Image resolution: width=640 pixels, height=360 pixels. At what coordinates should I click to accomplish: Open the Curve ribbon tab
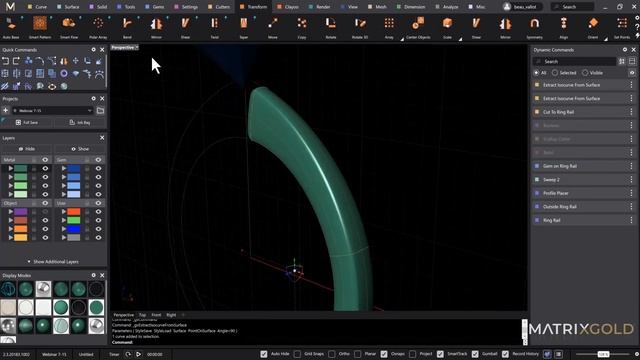[37, 7]
